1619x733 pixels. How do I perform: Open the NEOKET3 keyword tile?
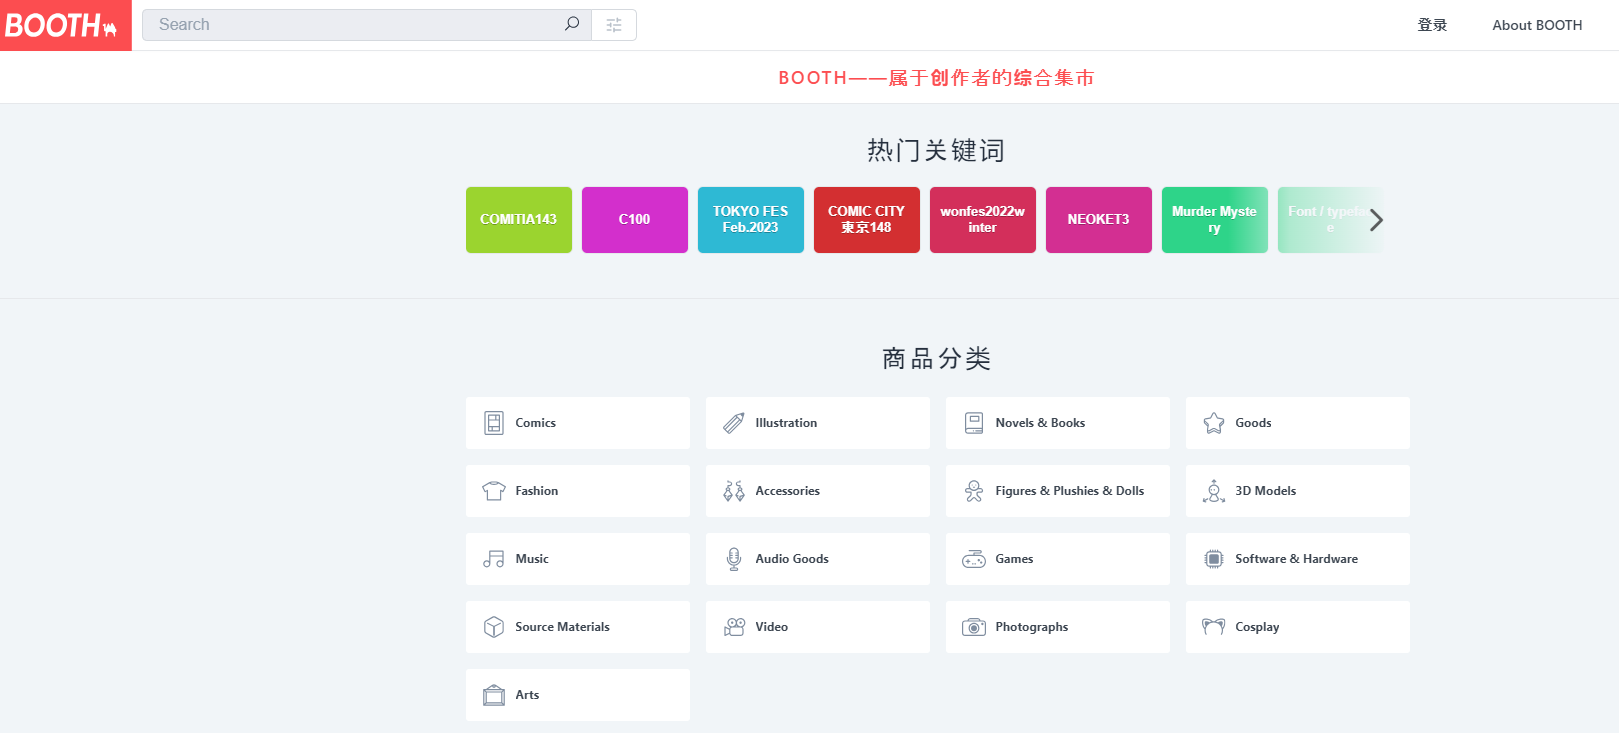point(1099,220)
